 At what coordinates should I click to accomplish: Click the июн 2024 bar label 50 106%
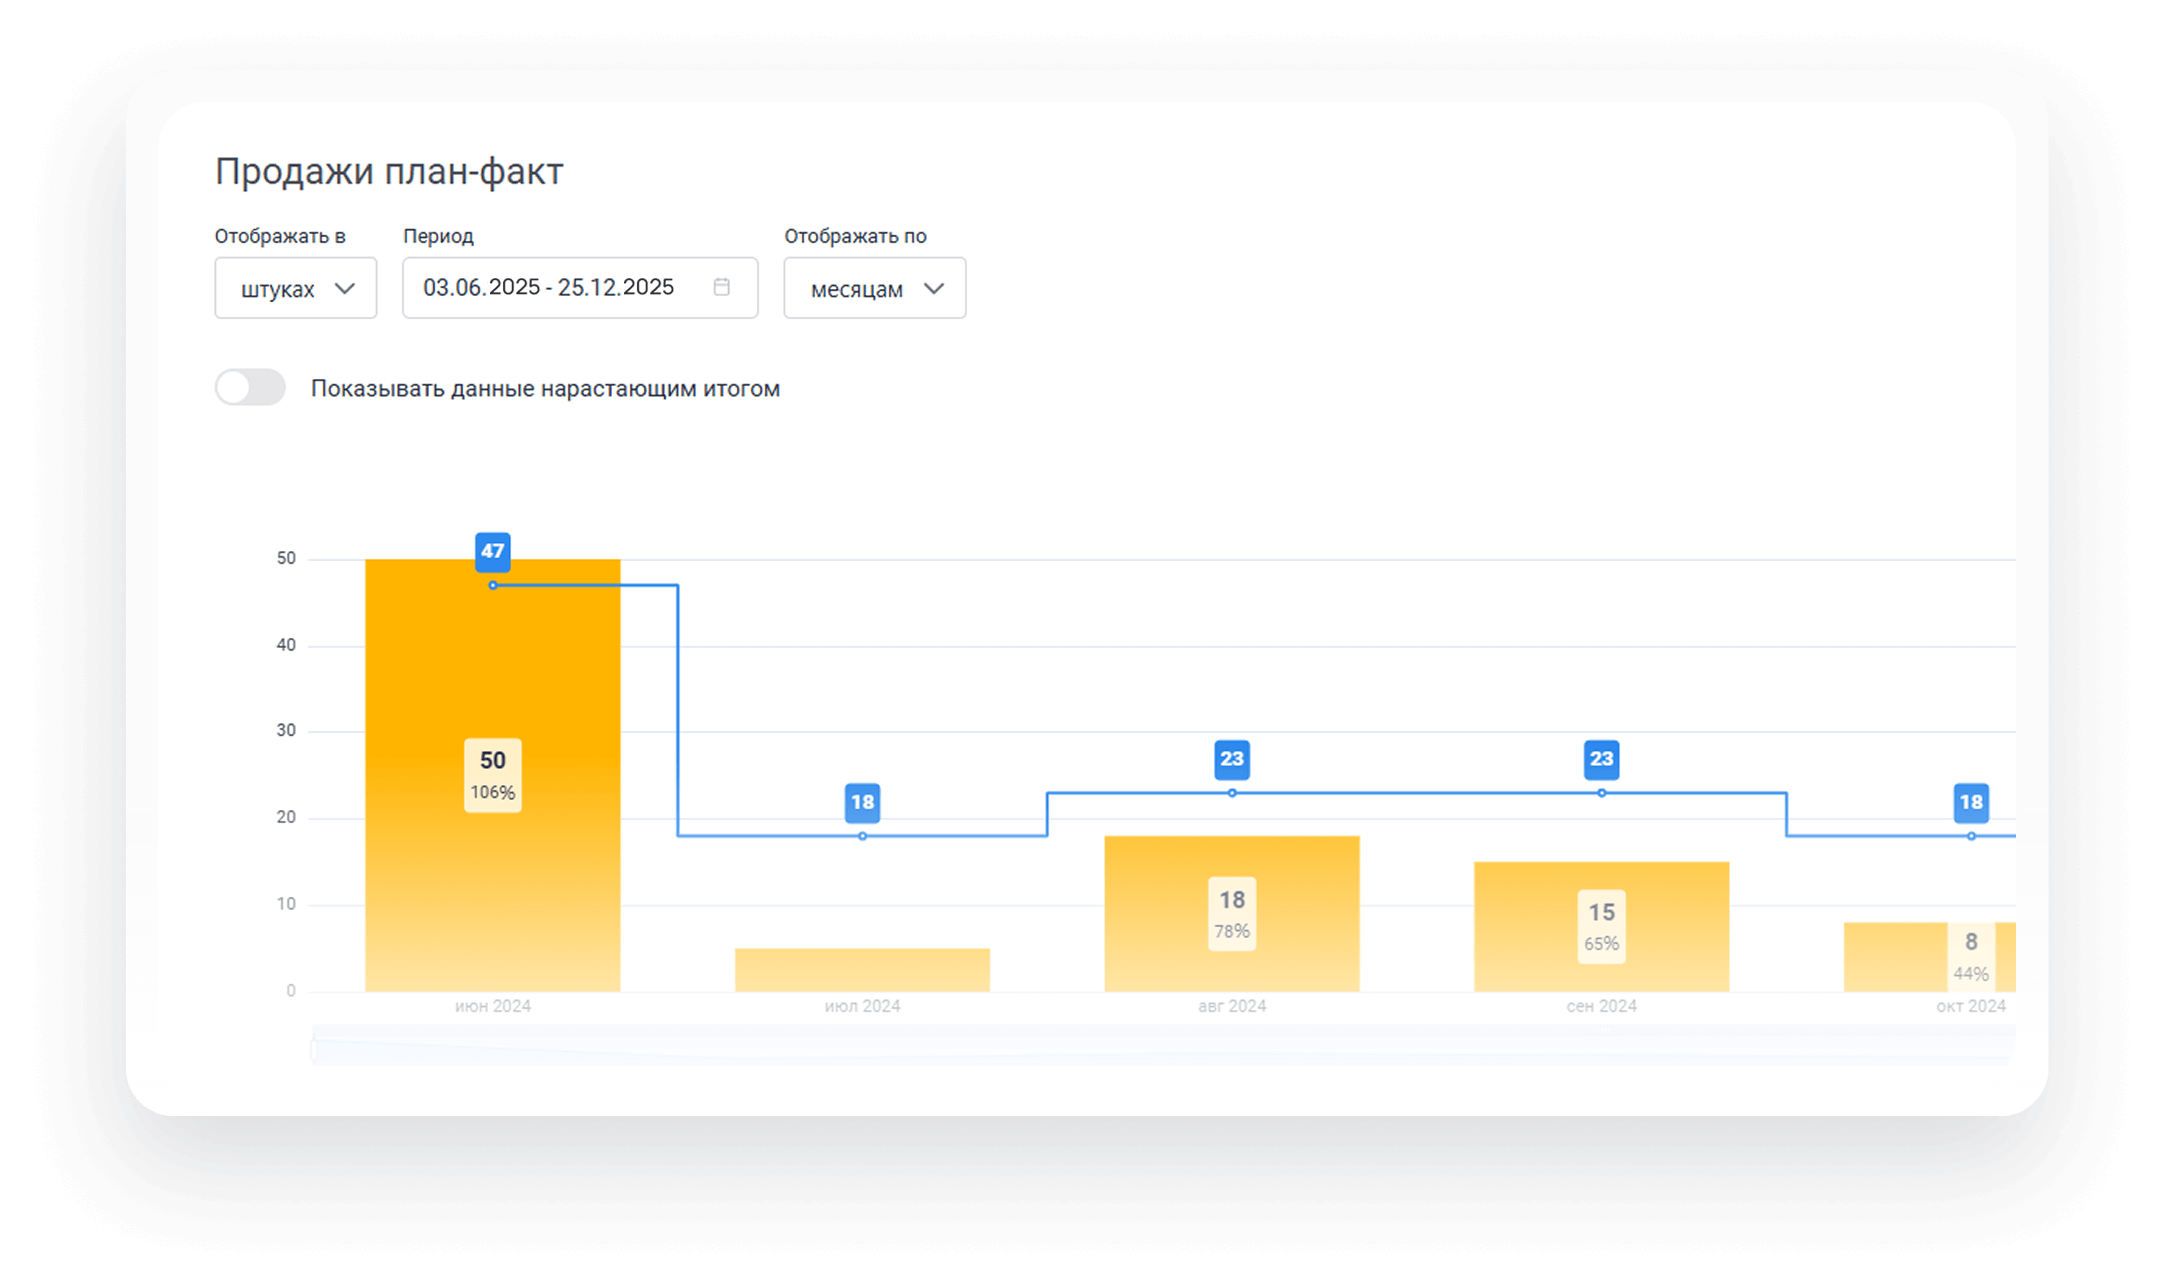[492, 775]
